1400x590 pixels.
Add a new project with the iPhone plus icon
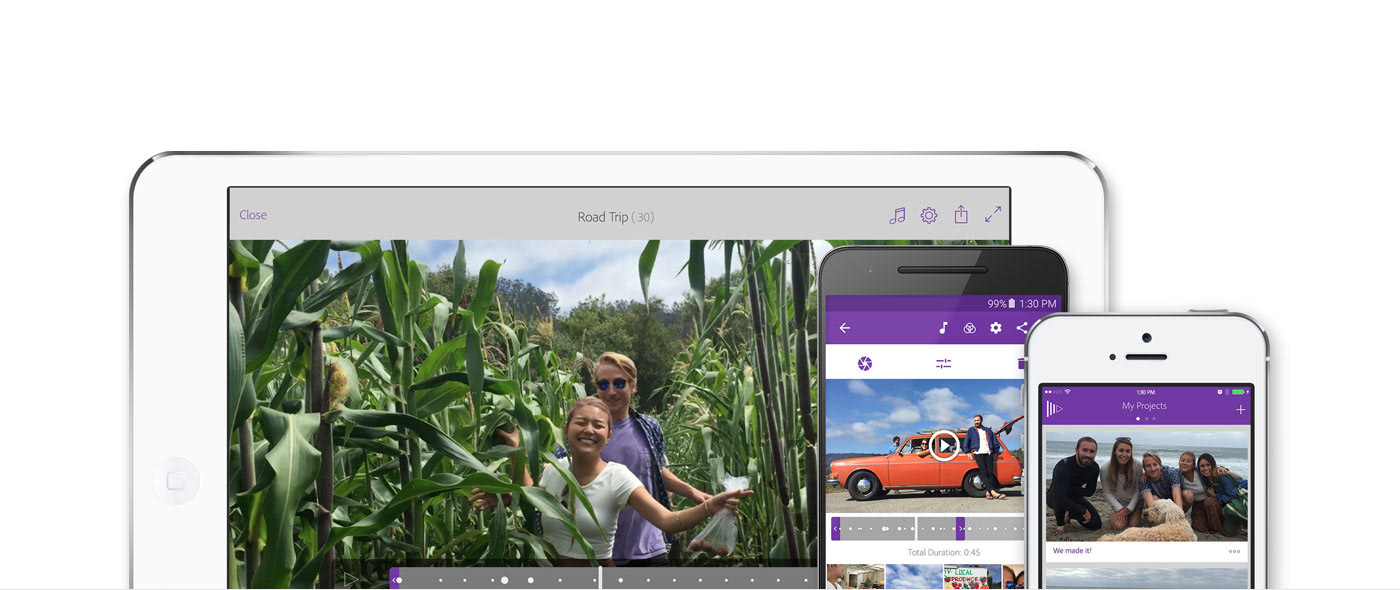pos(1241,409)
